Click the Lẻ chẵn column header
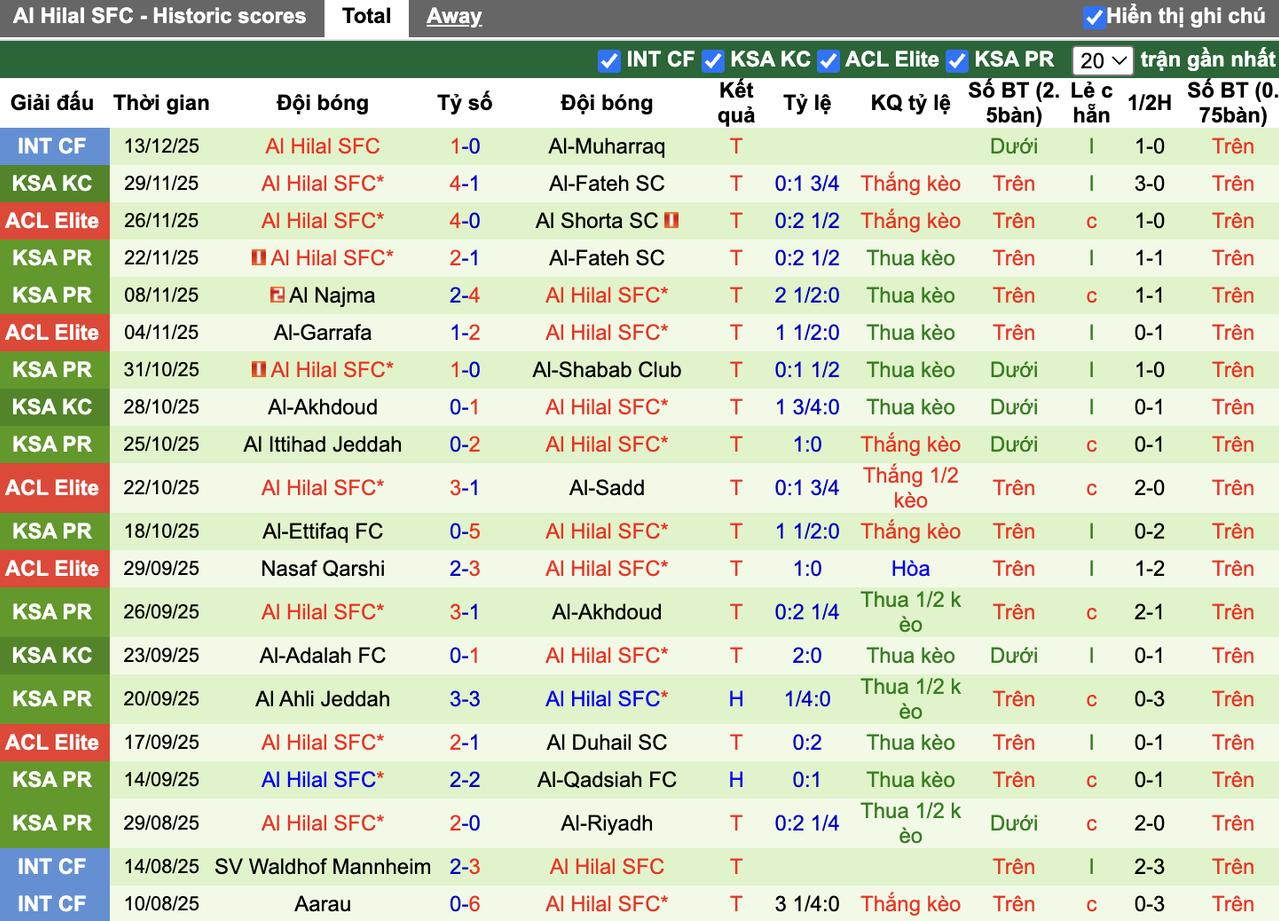1279x921 pixels. tap(1091, 103)
